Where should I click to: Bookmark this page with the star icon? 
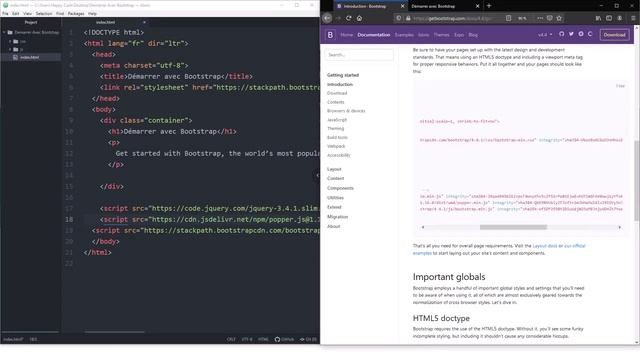coord(559,18)
